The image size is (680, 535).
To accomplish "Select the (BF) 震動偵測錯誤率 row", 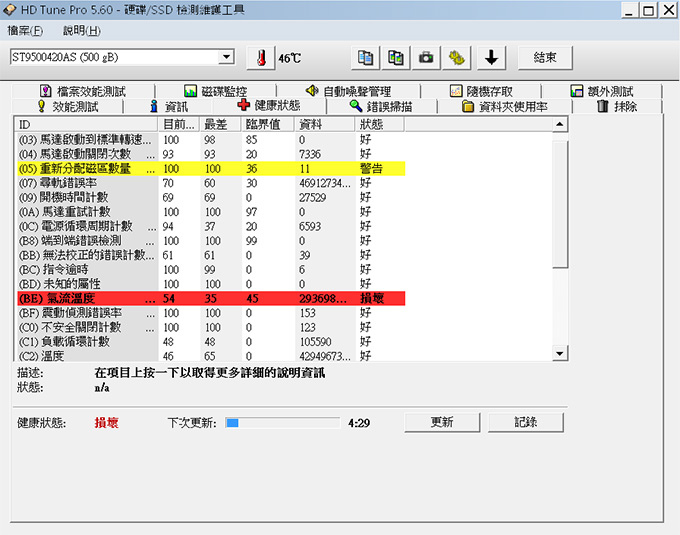I will tap(211, 313).
